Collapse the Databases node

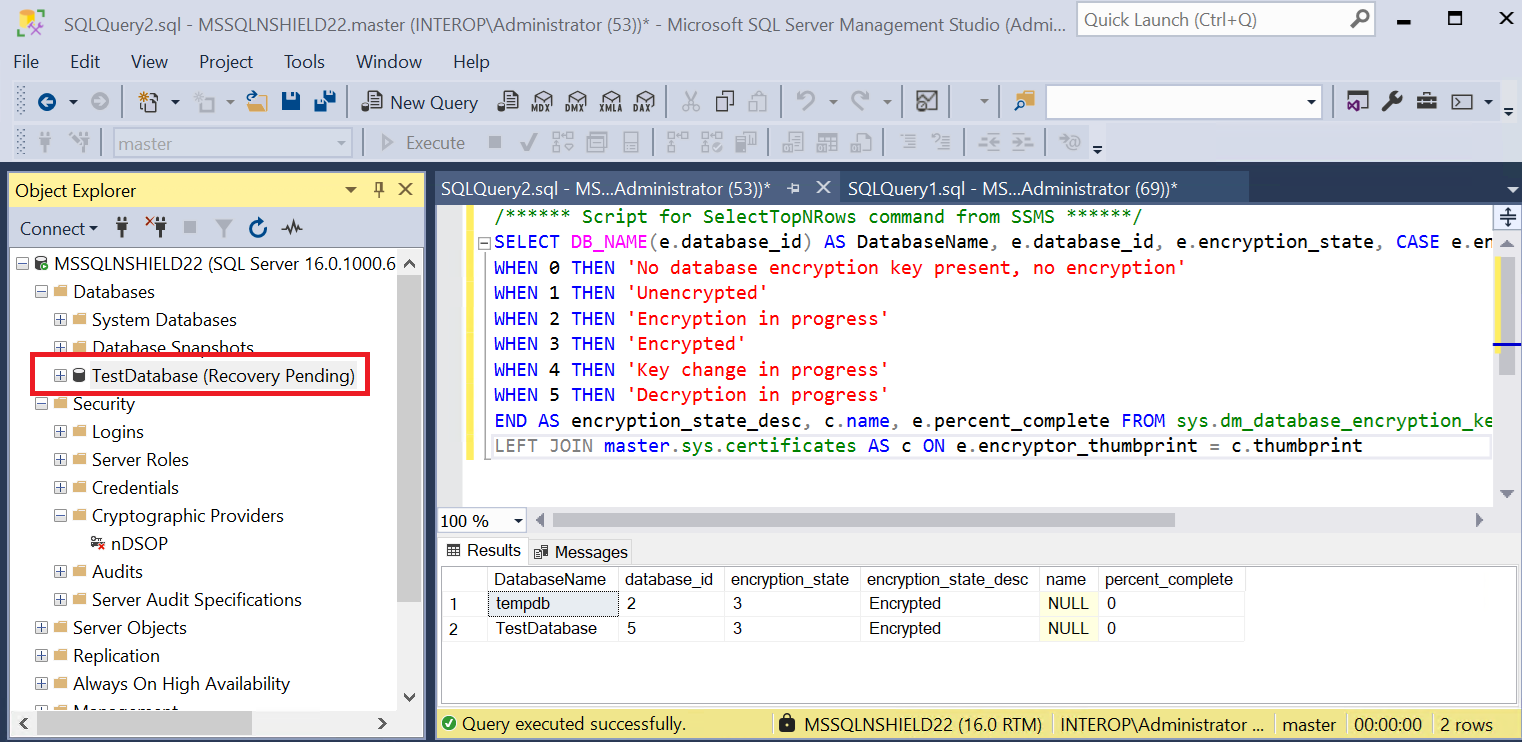(41, 292)
